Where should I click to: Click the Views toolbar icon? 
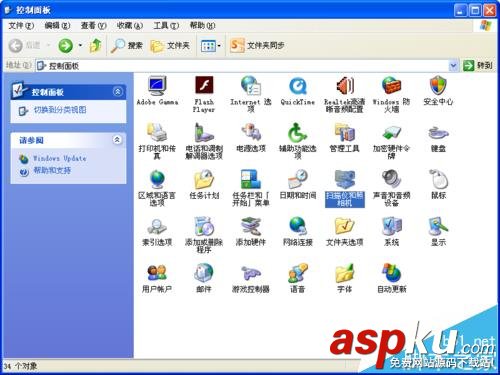pyautogui.click(x=208, y=46)
